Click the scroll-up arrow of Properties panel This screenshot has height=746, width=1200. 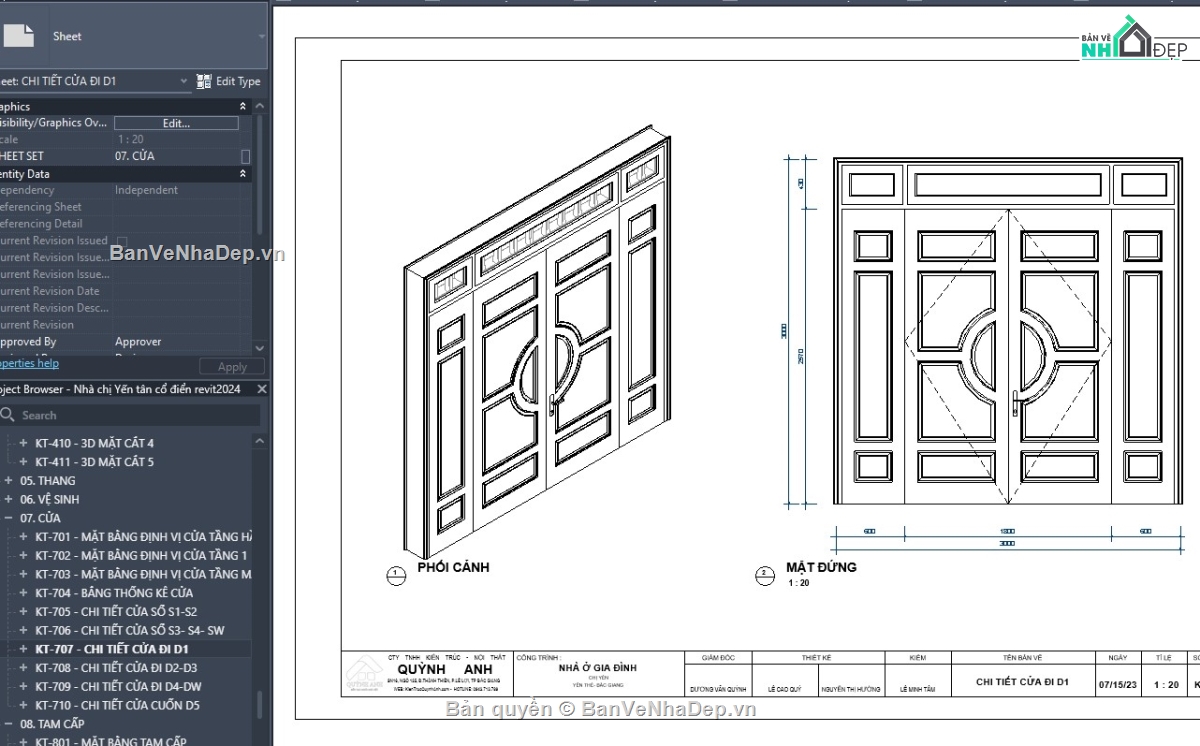point(260,106)
